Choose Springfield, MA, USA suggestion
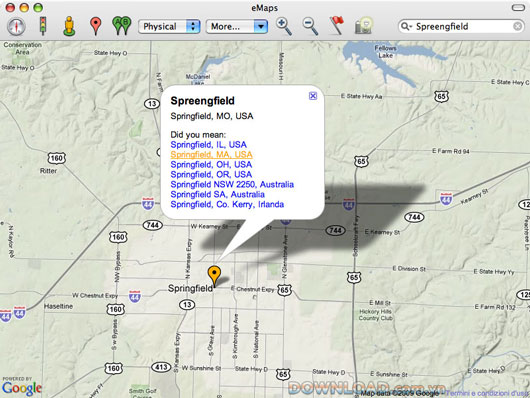Viewport: 530px width, 398px height. click(x=211, y=155)
